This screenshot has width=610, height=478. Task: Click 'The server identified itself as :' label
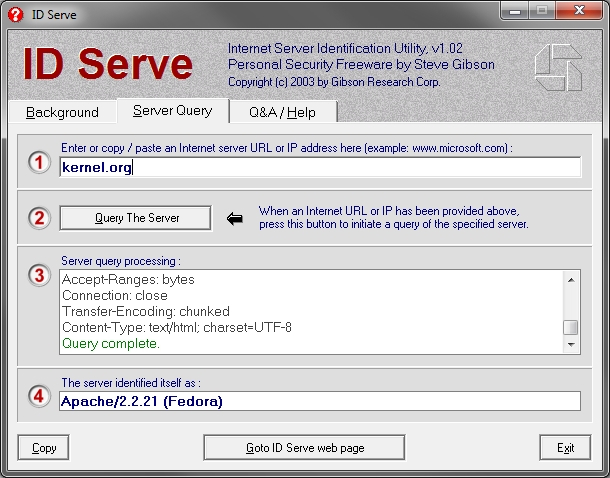pyautogui.click(x=131, y=383)
